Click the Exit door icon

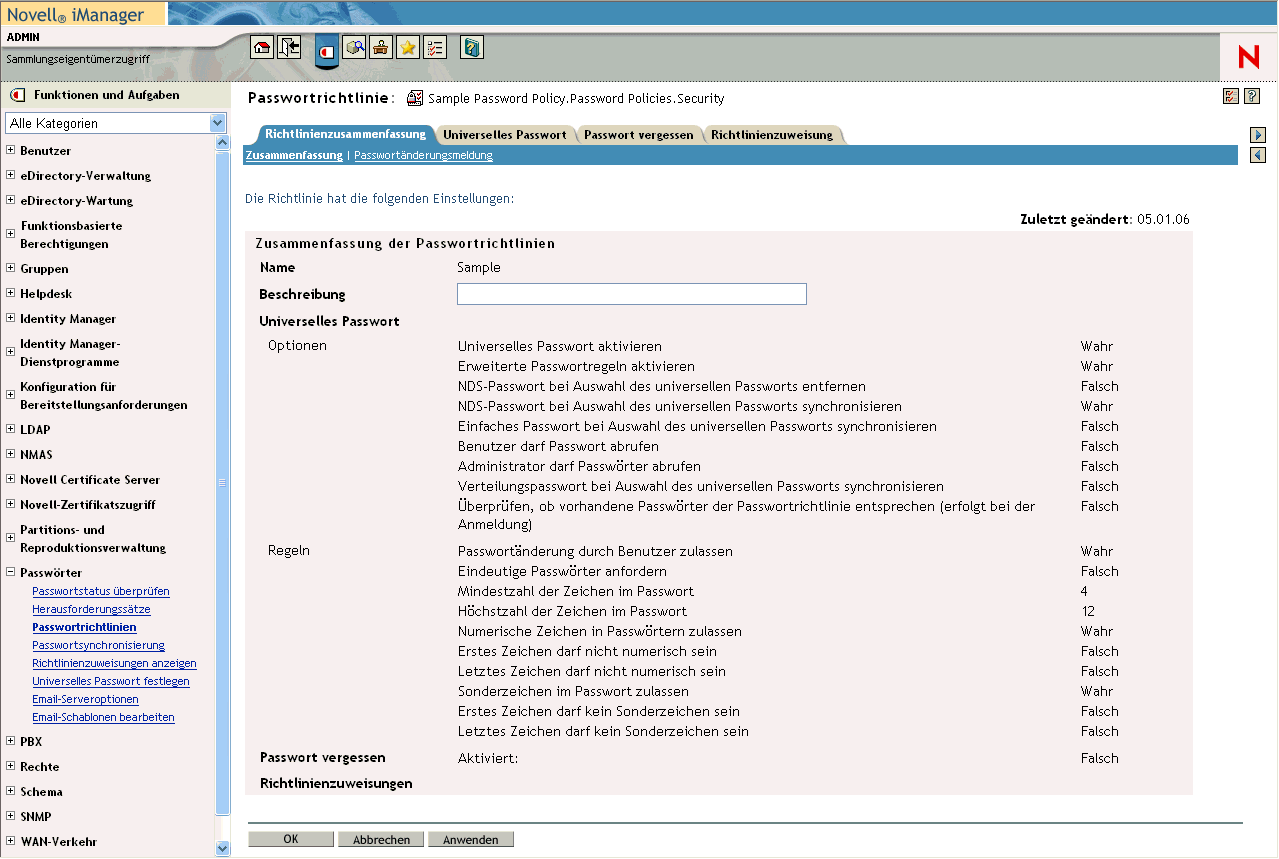(x=289, y=47)
